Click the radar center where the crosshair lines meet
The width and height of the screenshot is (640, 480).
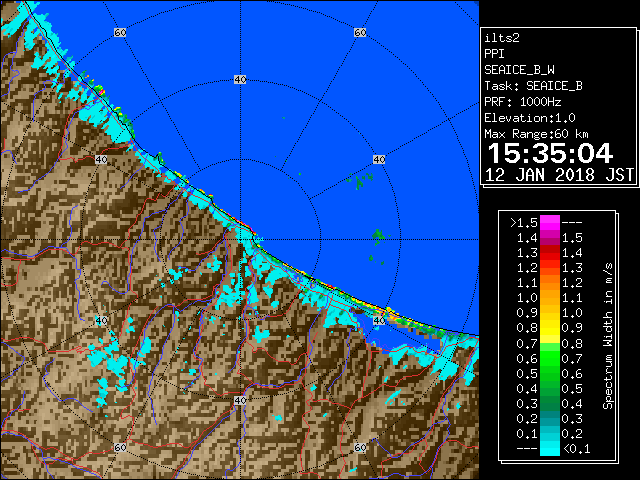(x=240, y=240)
